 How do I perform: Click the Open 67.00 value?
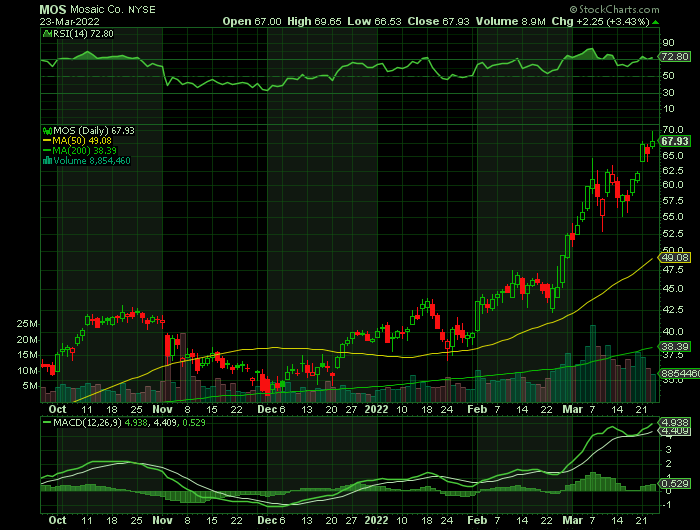(252, 21)
